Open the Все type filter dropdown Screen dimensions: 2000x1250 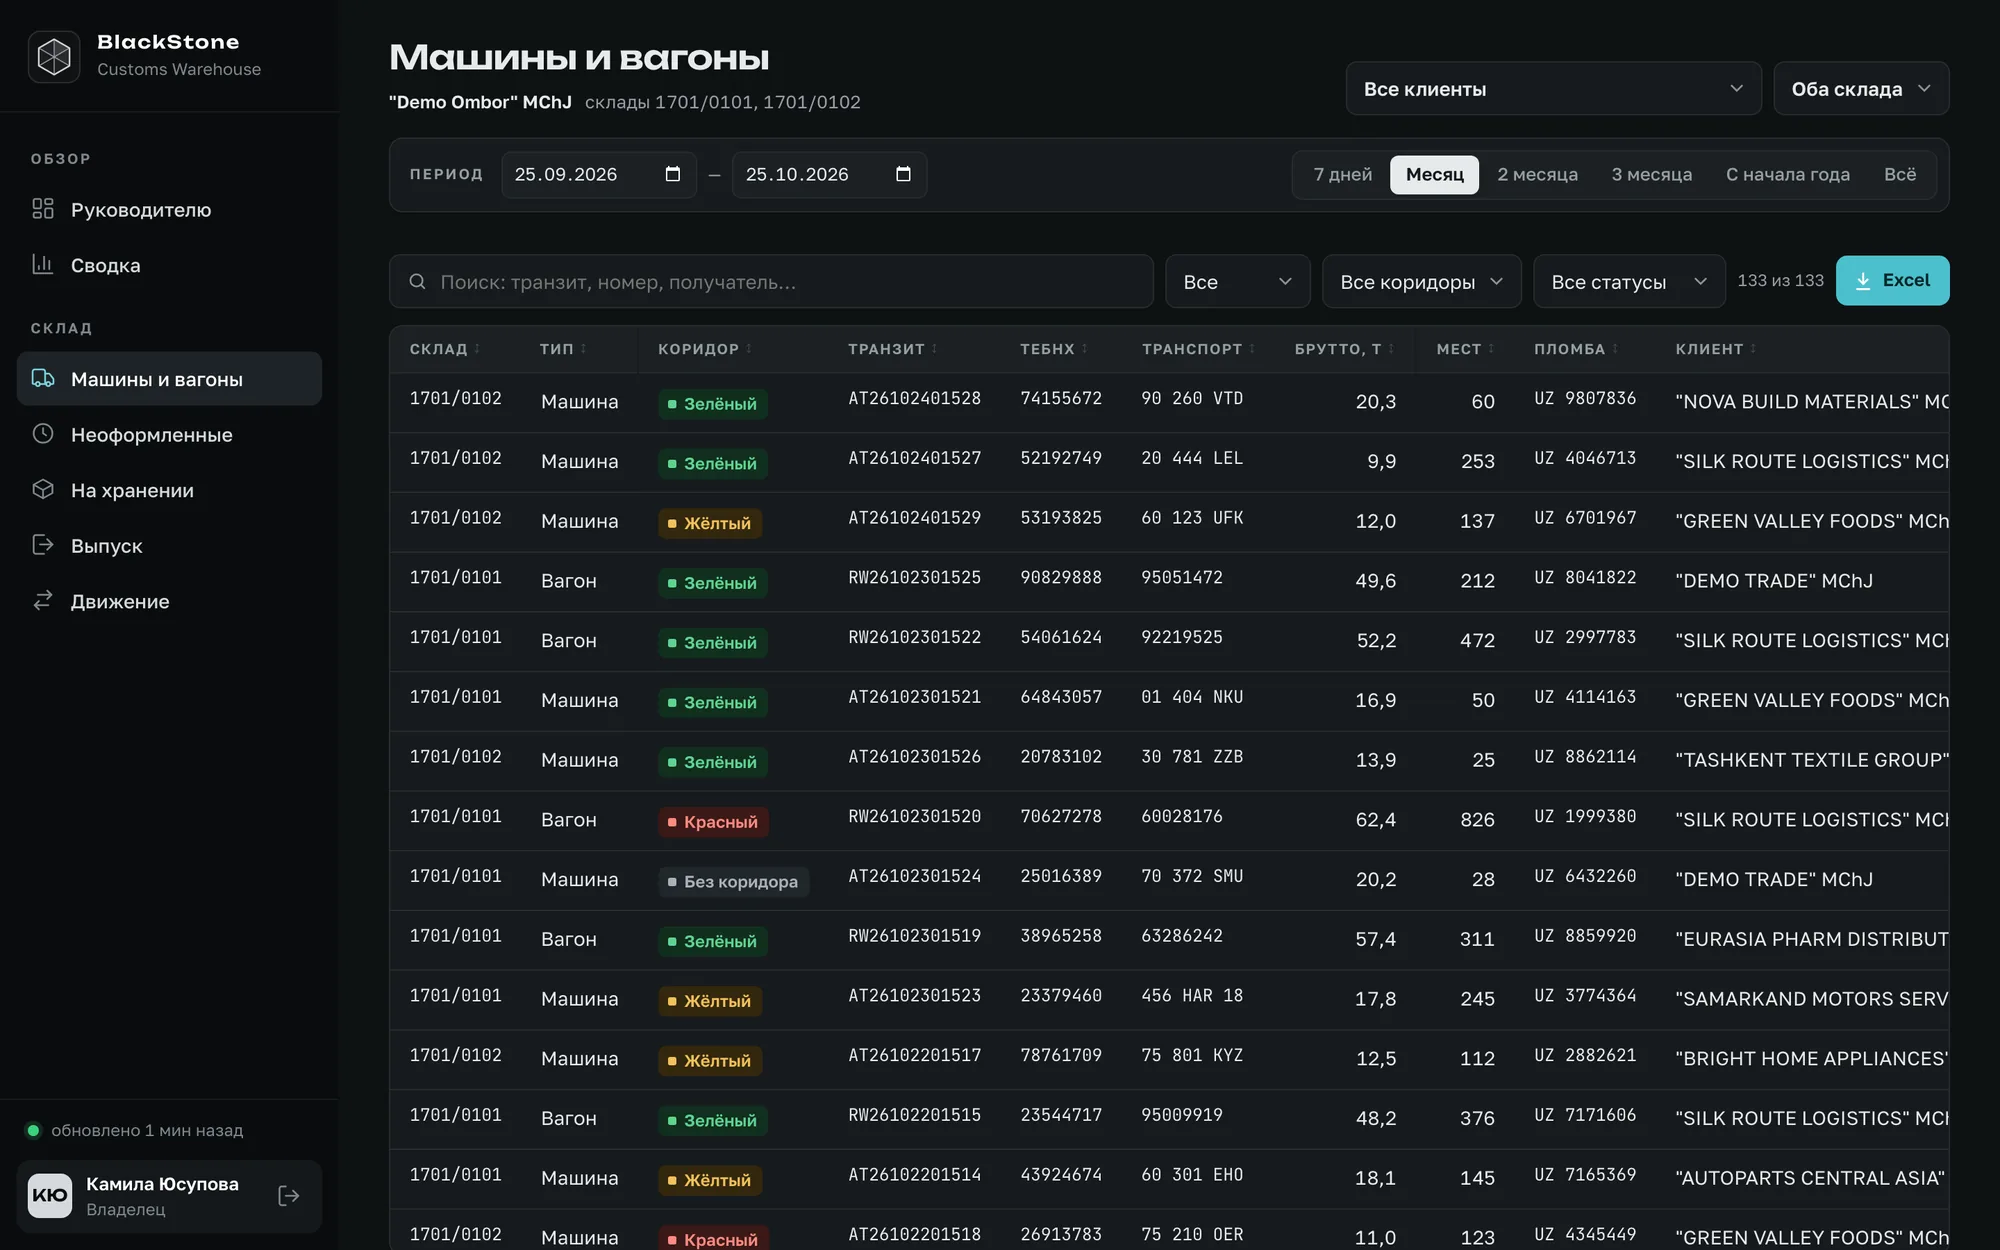point(1237,282)
